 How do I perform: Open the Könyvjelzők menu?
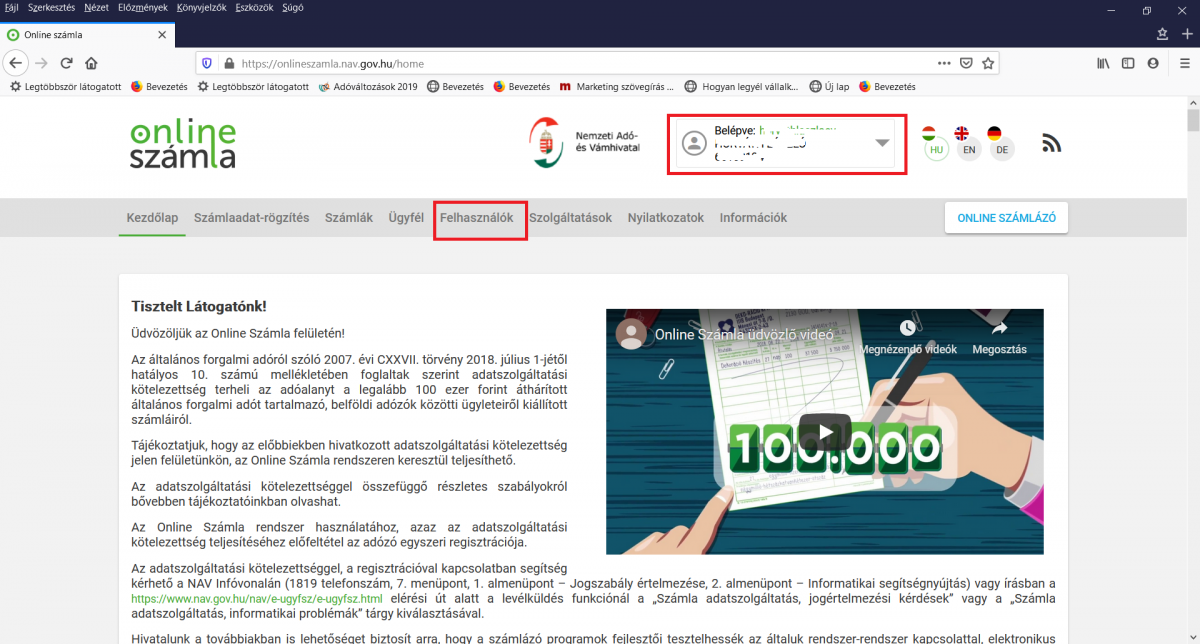(x=203, y=7)
